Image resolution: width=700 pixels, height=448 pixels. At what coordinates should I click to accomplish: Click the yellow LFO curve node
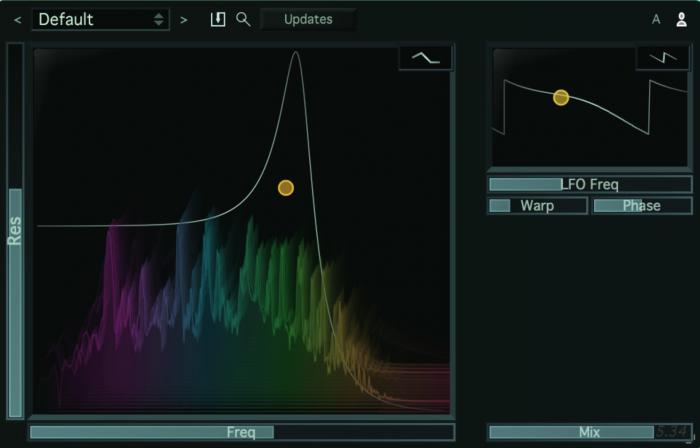point(561,97)
